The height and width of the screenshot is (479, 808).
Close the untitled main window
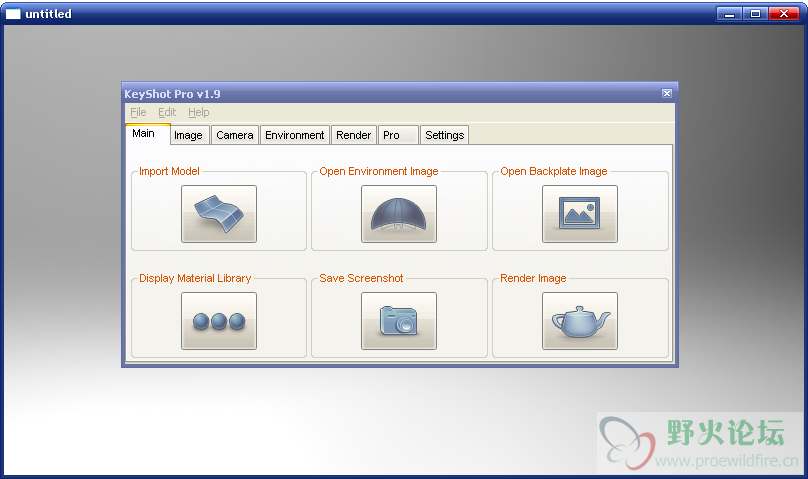(784, 14)
